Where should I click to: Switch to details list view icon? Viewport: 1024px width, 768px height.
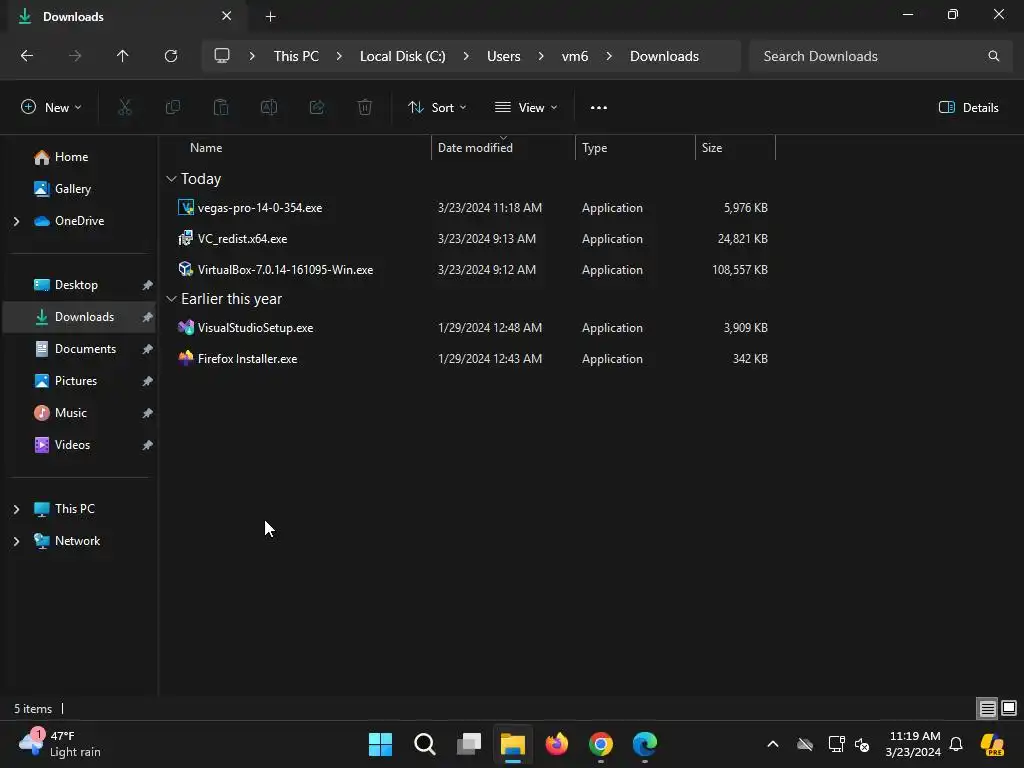[987, 708]
